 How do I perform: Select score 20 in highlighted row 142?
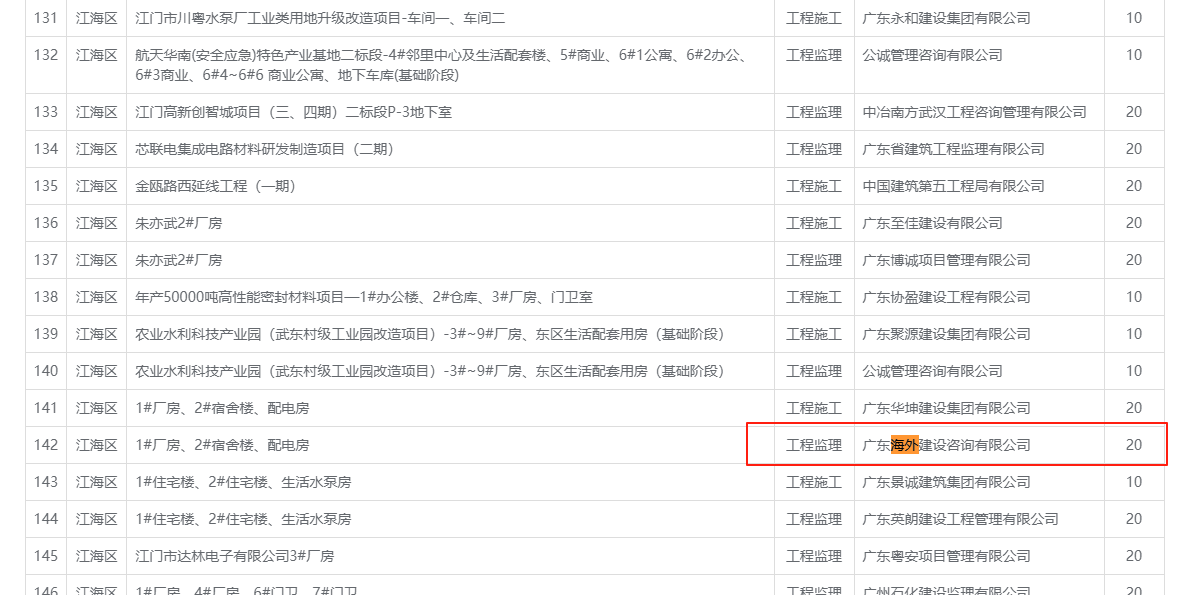coord(1133,445)
